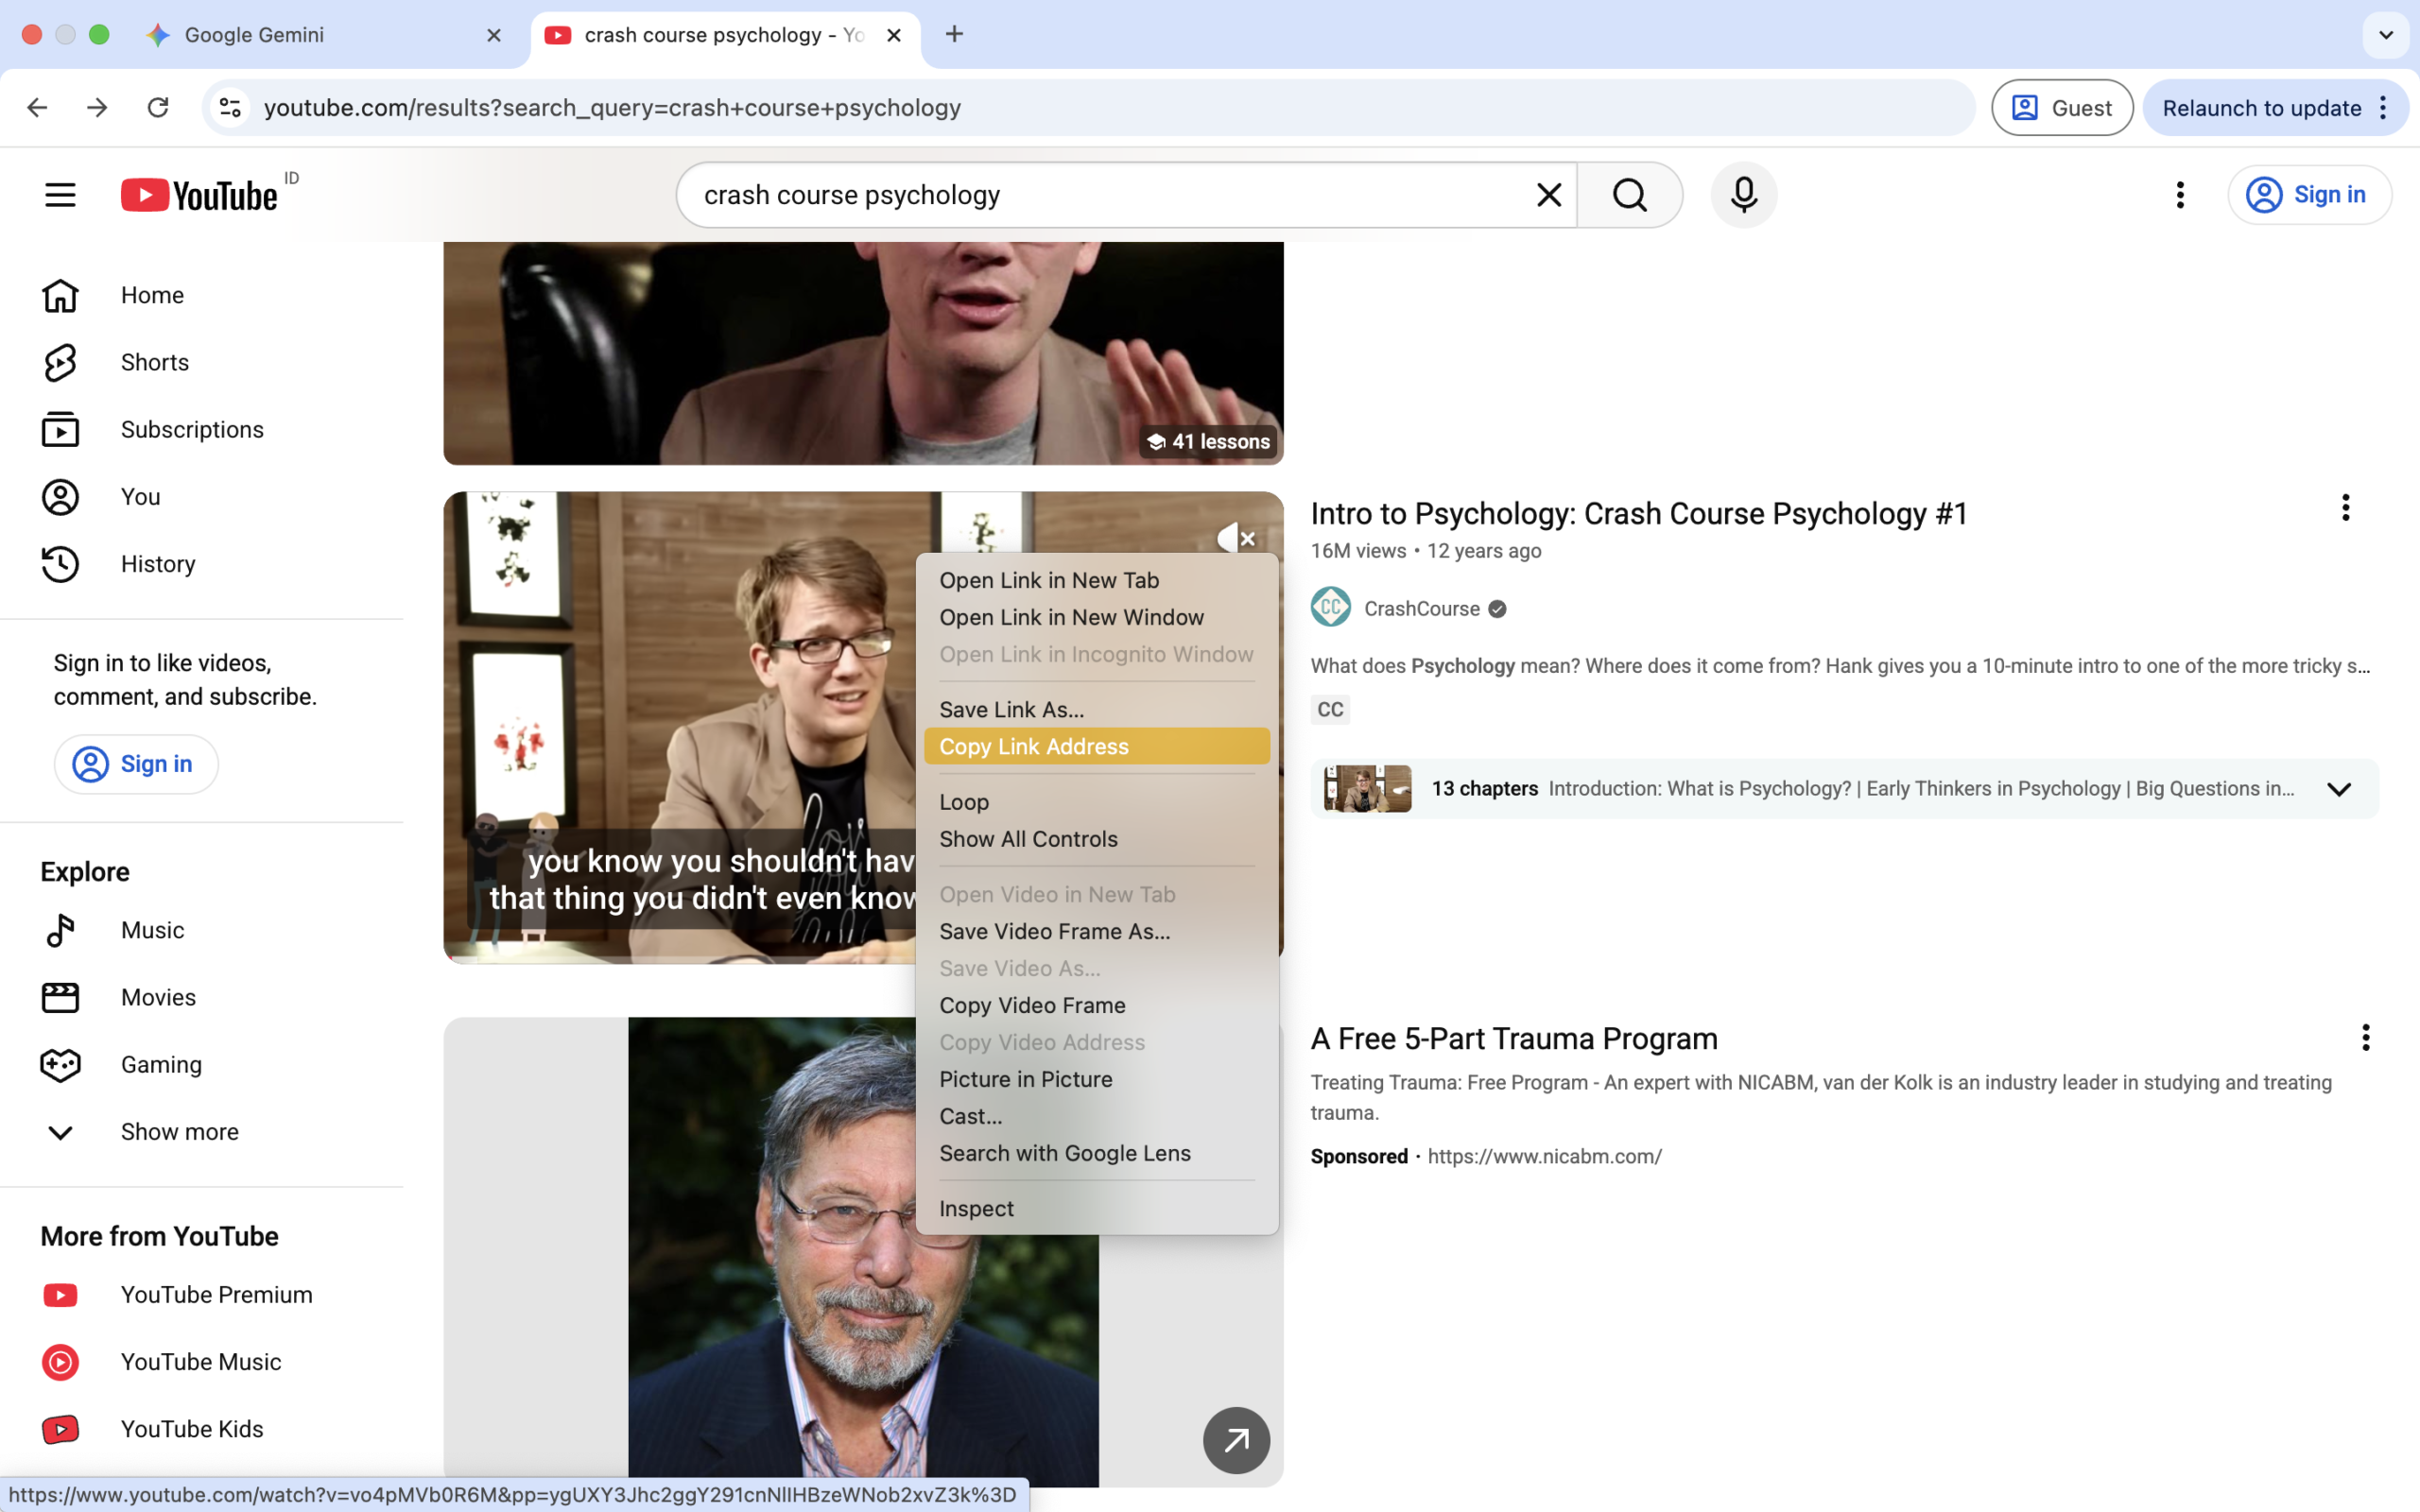View your watch History
2420x1512 pixels.
tap(157, 563)
